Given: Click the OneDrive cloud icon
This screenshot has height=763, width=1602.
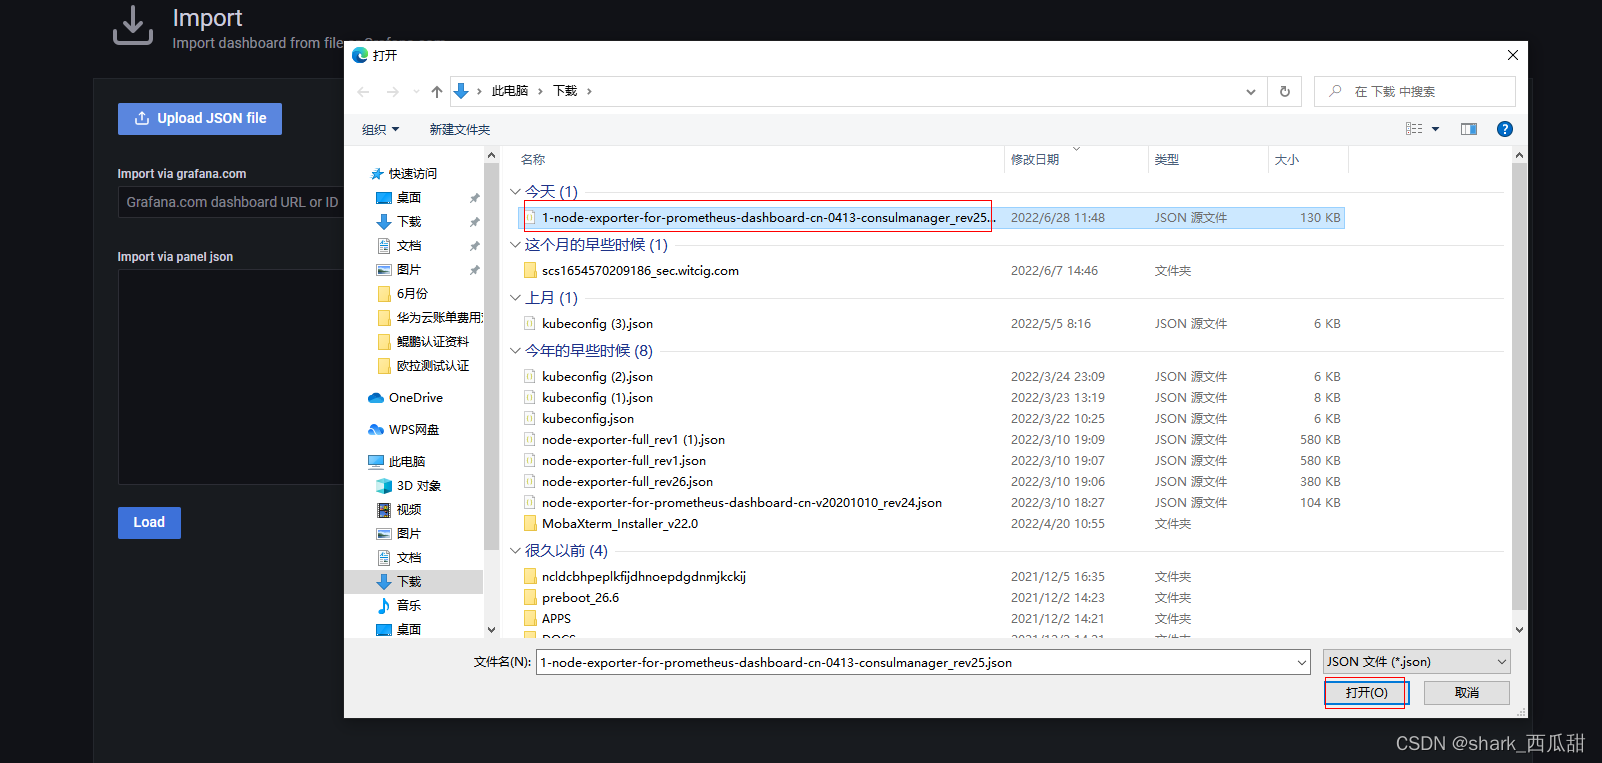Looking at the screenshot, I should (x=376, y=397).
